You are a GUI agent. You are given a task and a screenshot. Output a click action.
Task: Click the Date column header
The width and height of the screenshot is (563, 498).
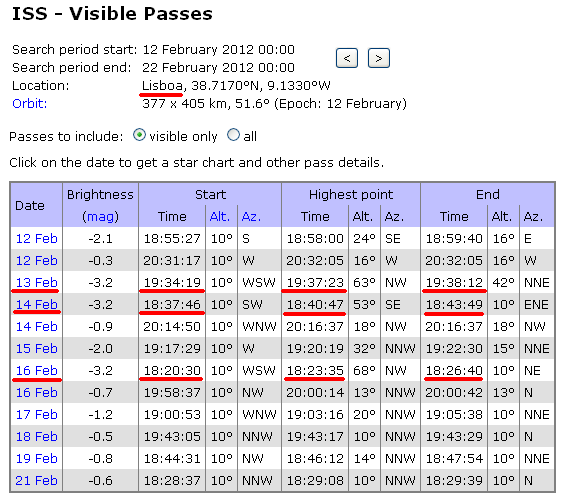click(x=30, y=206)
